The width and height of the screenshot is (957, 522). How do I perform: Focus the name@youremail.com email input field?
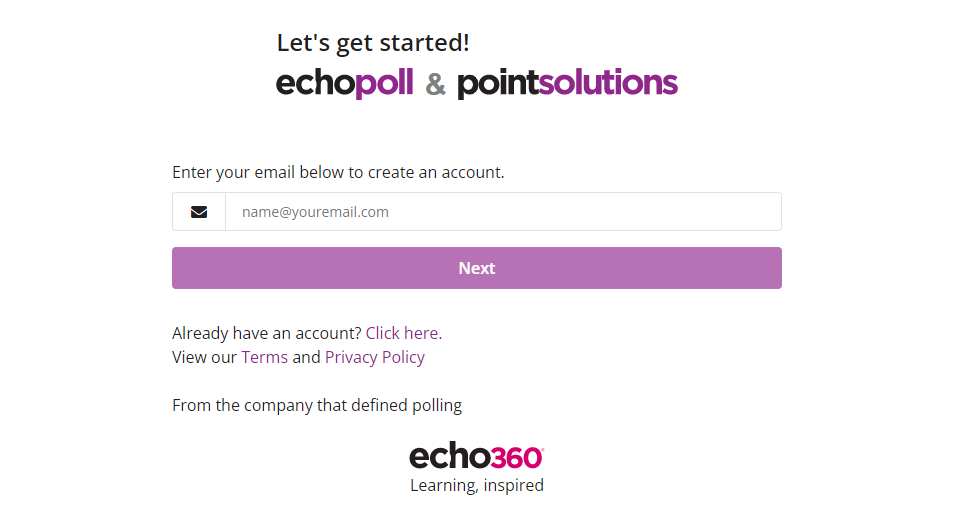click(503, 212)
